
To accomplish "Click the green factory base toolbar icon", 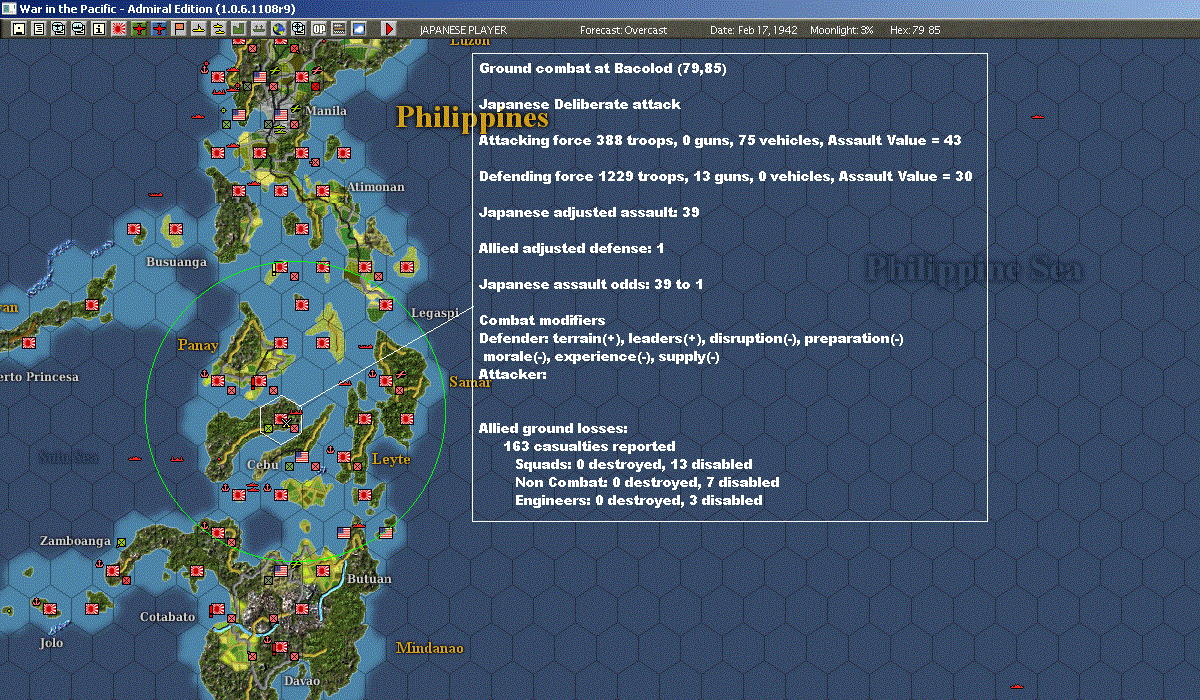I will coord(239,30).
